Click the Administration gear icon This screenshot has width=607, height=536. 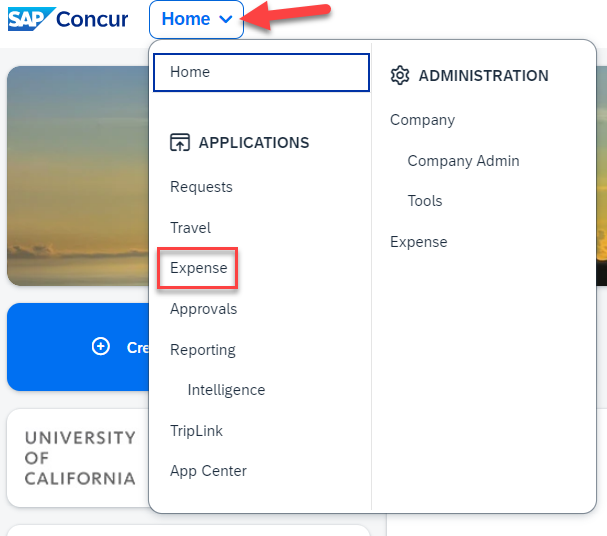click(400, 75)
